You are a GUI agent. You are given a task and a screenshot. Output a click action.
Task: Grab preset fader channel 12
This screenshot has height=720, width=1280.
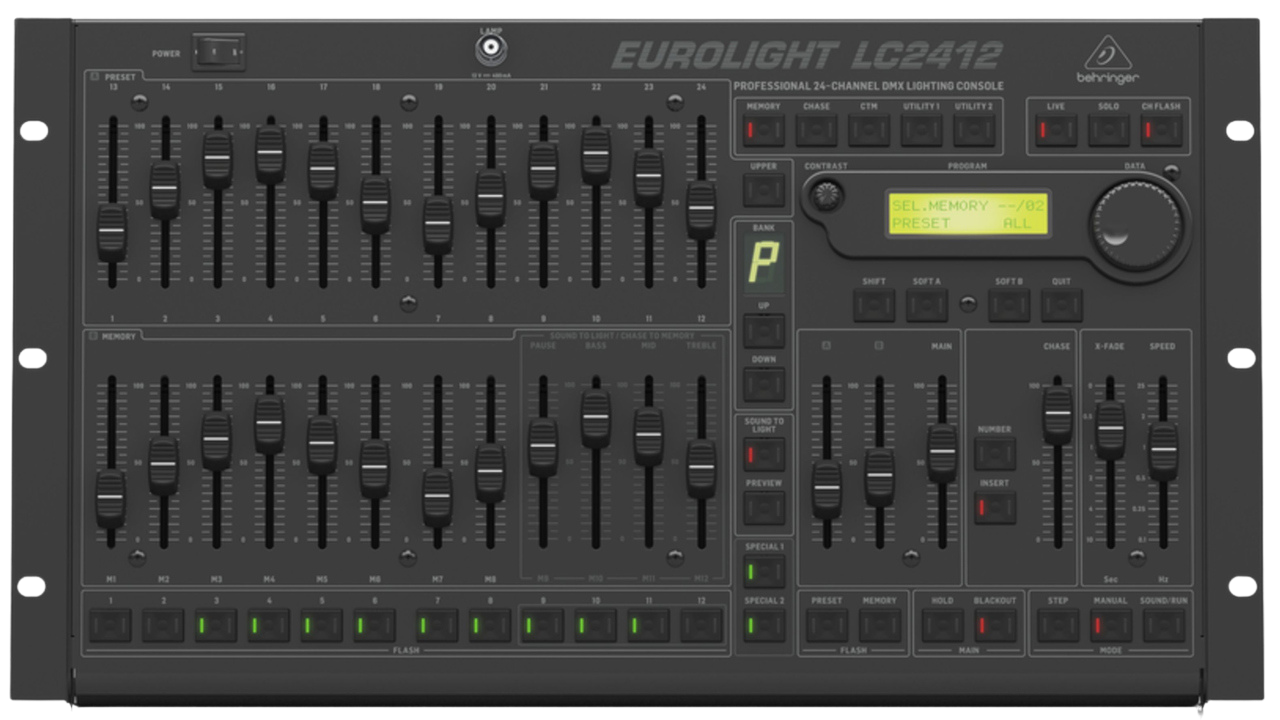point(701,209)
